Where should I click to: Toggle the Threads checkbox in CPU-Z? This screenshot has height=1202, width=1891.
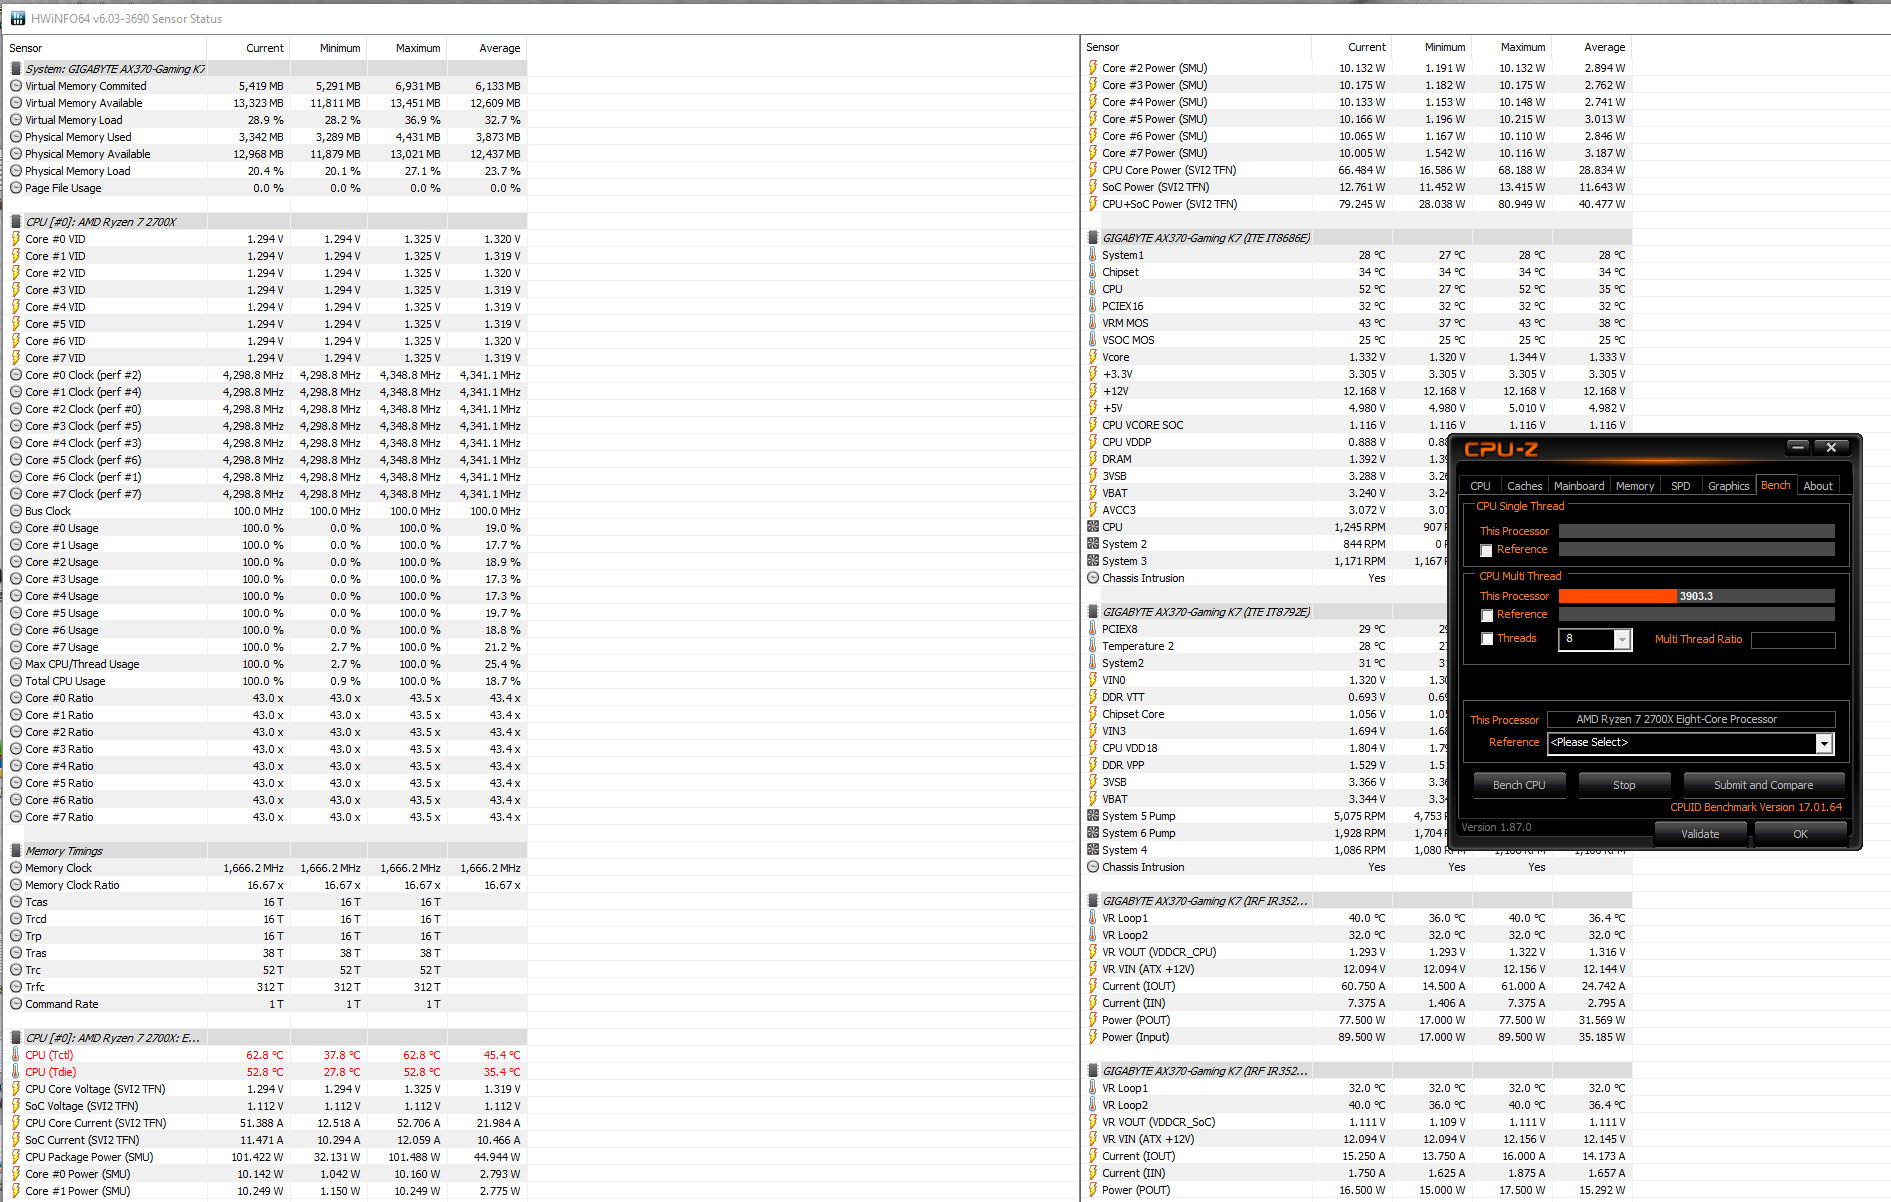tap(1486, 639)
